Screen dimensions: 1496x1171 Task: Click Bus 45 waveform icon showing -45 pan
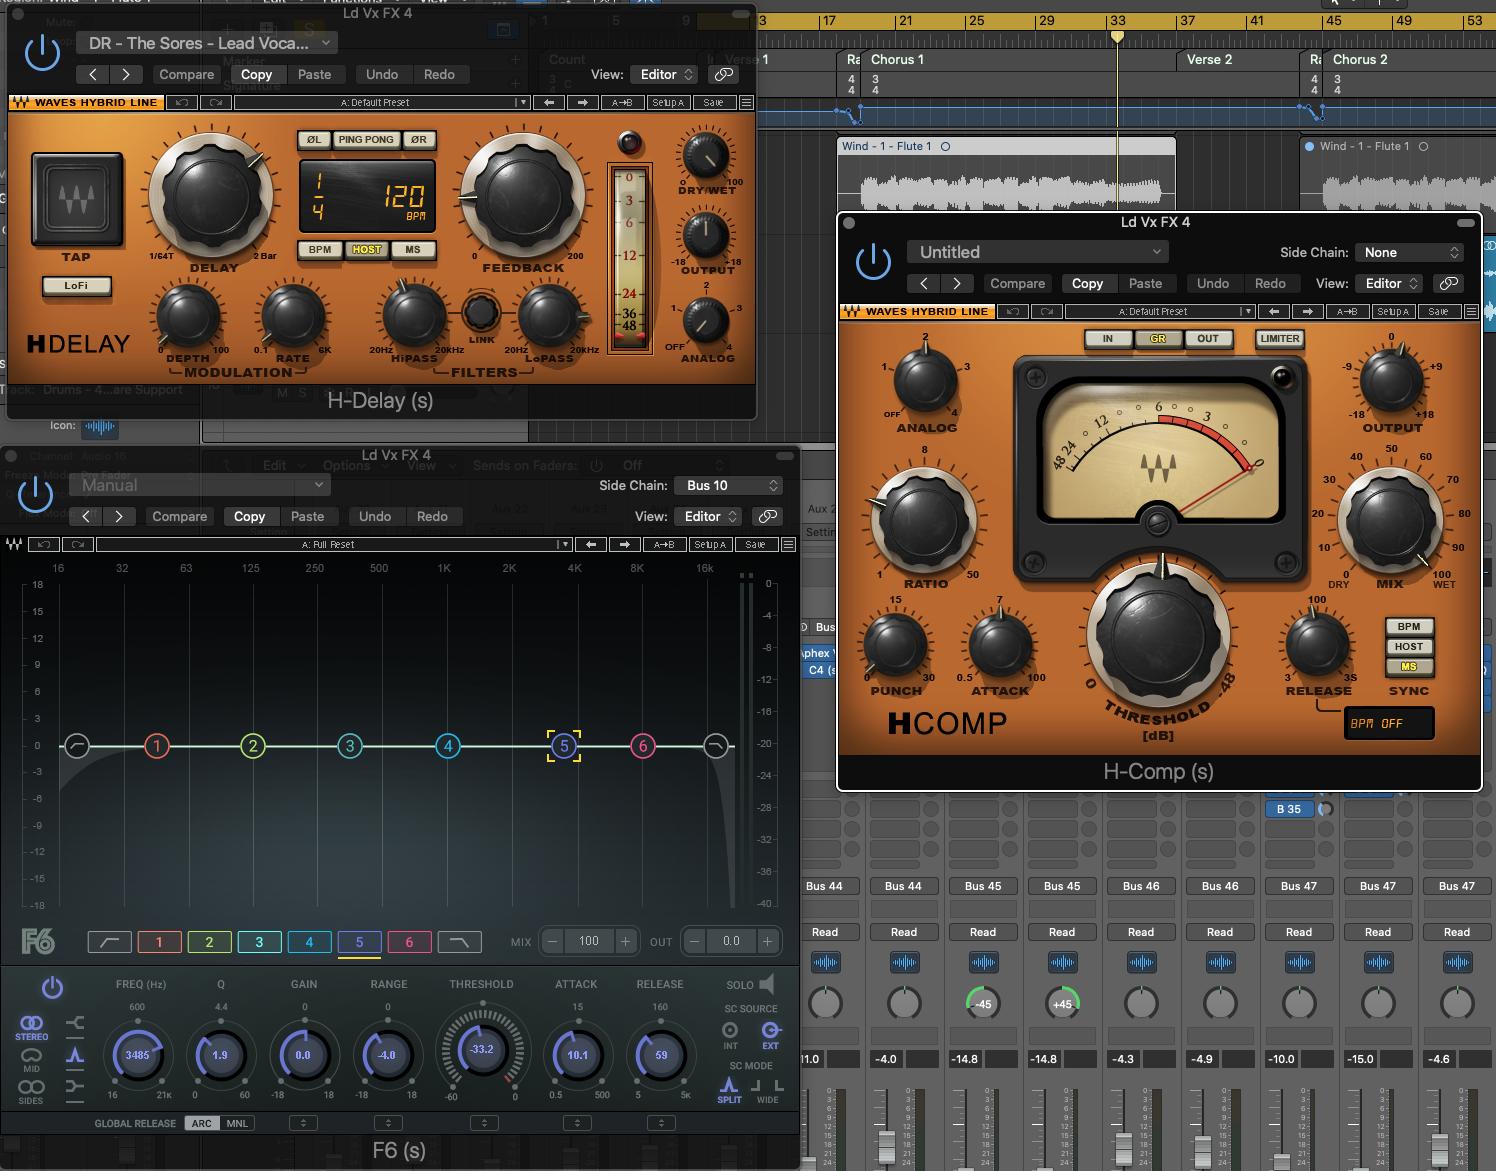tap(983, 963)
